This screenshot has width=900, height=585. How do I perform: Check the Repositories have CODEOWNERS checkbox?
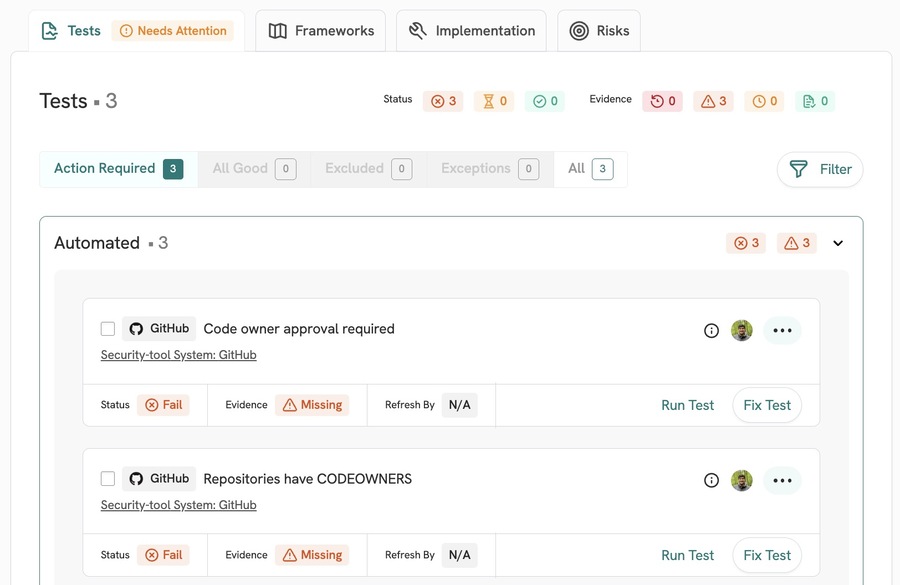pyautogui.click(x=108, y=479)
